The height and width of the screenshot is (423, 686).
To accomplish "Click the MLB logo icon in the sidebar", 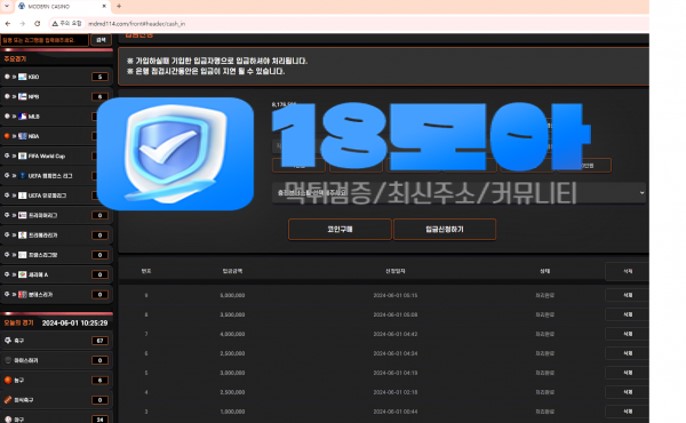I will (x=22, y=116).
